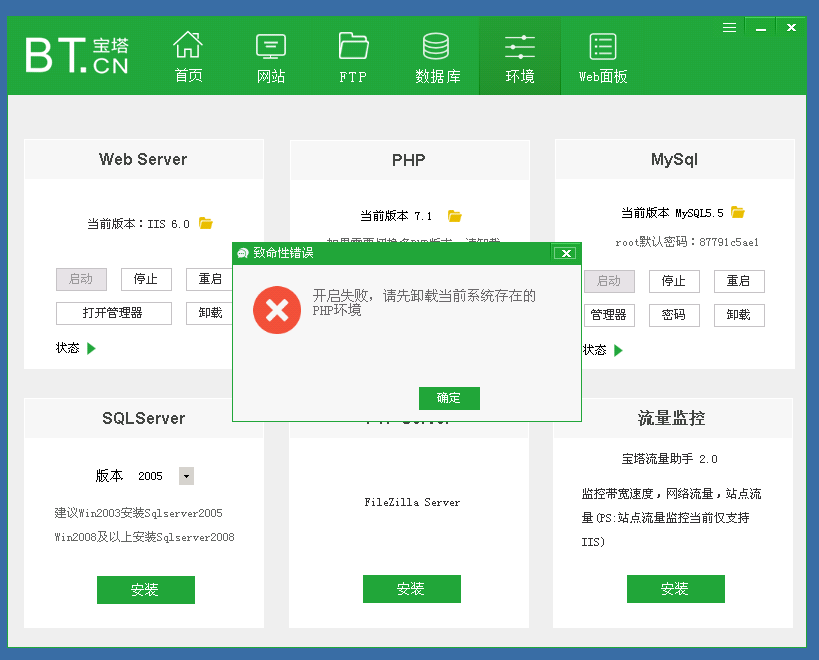Click 宝塔流量助手 2.0 text
This screenshot has width=819, height=660.
669,459
